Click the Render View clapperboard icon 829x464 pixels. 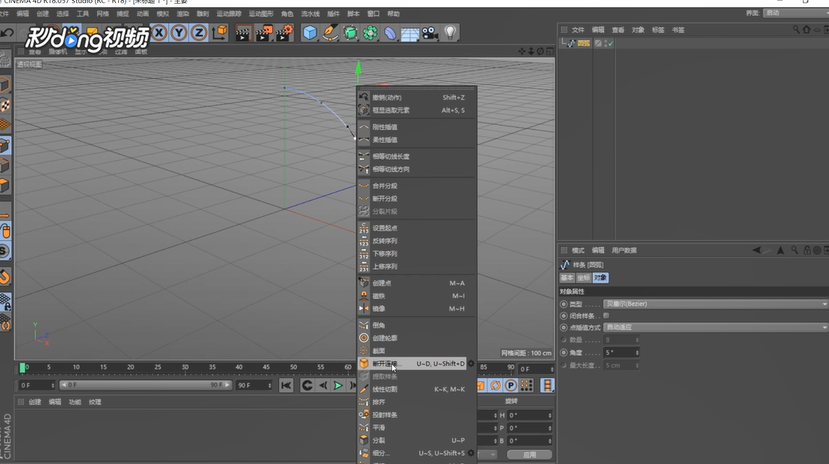(243, 33)
